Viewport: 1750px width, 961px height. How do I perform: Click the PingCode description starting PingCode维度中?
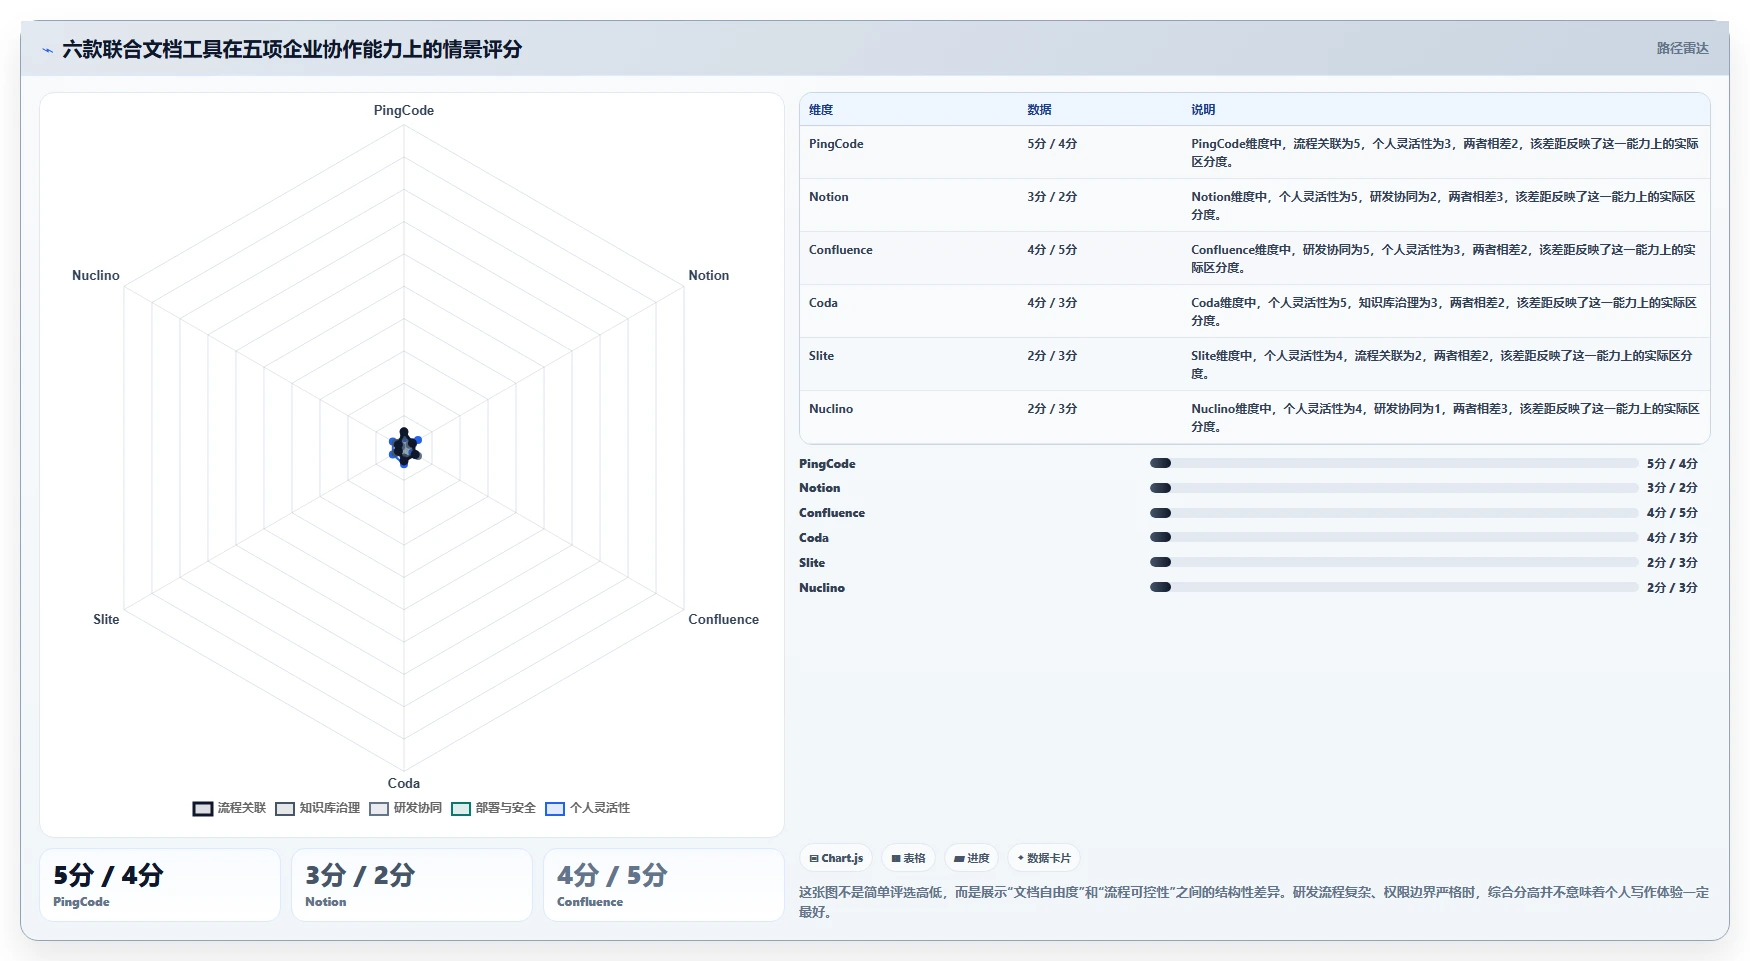point(1445,153)
